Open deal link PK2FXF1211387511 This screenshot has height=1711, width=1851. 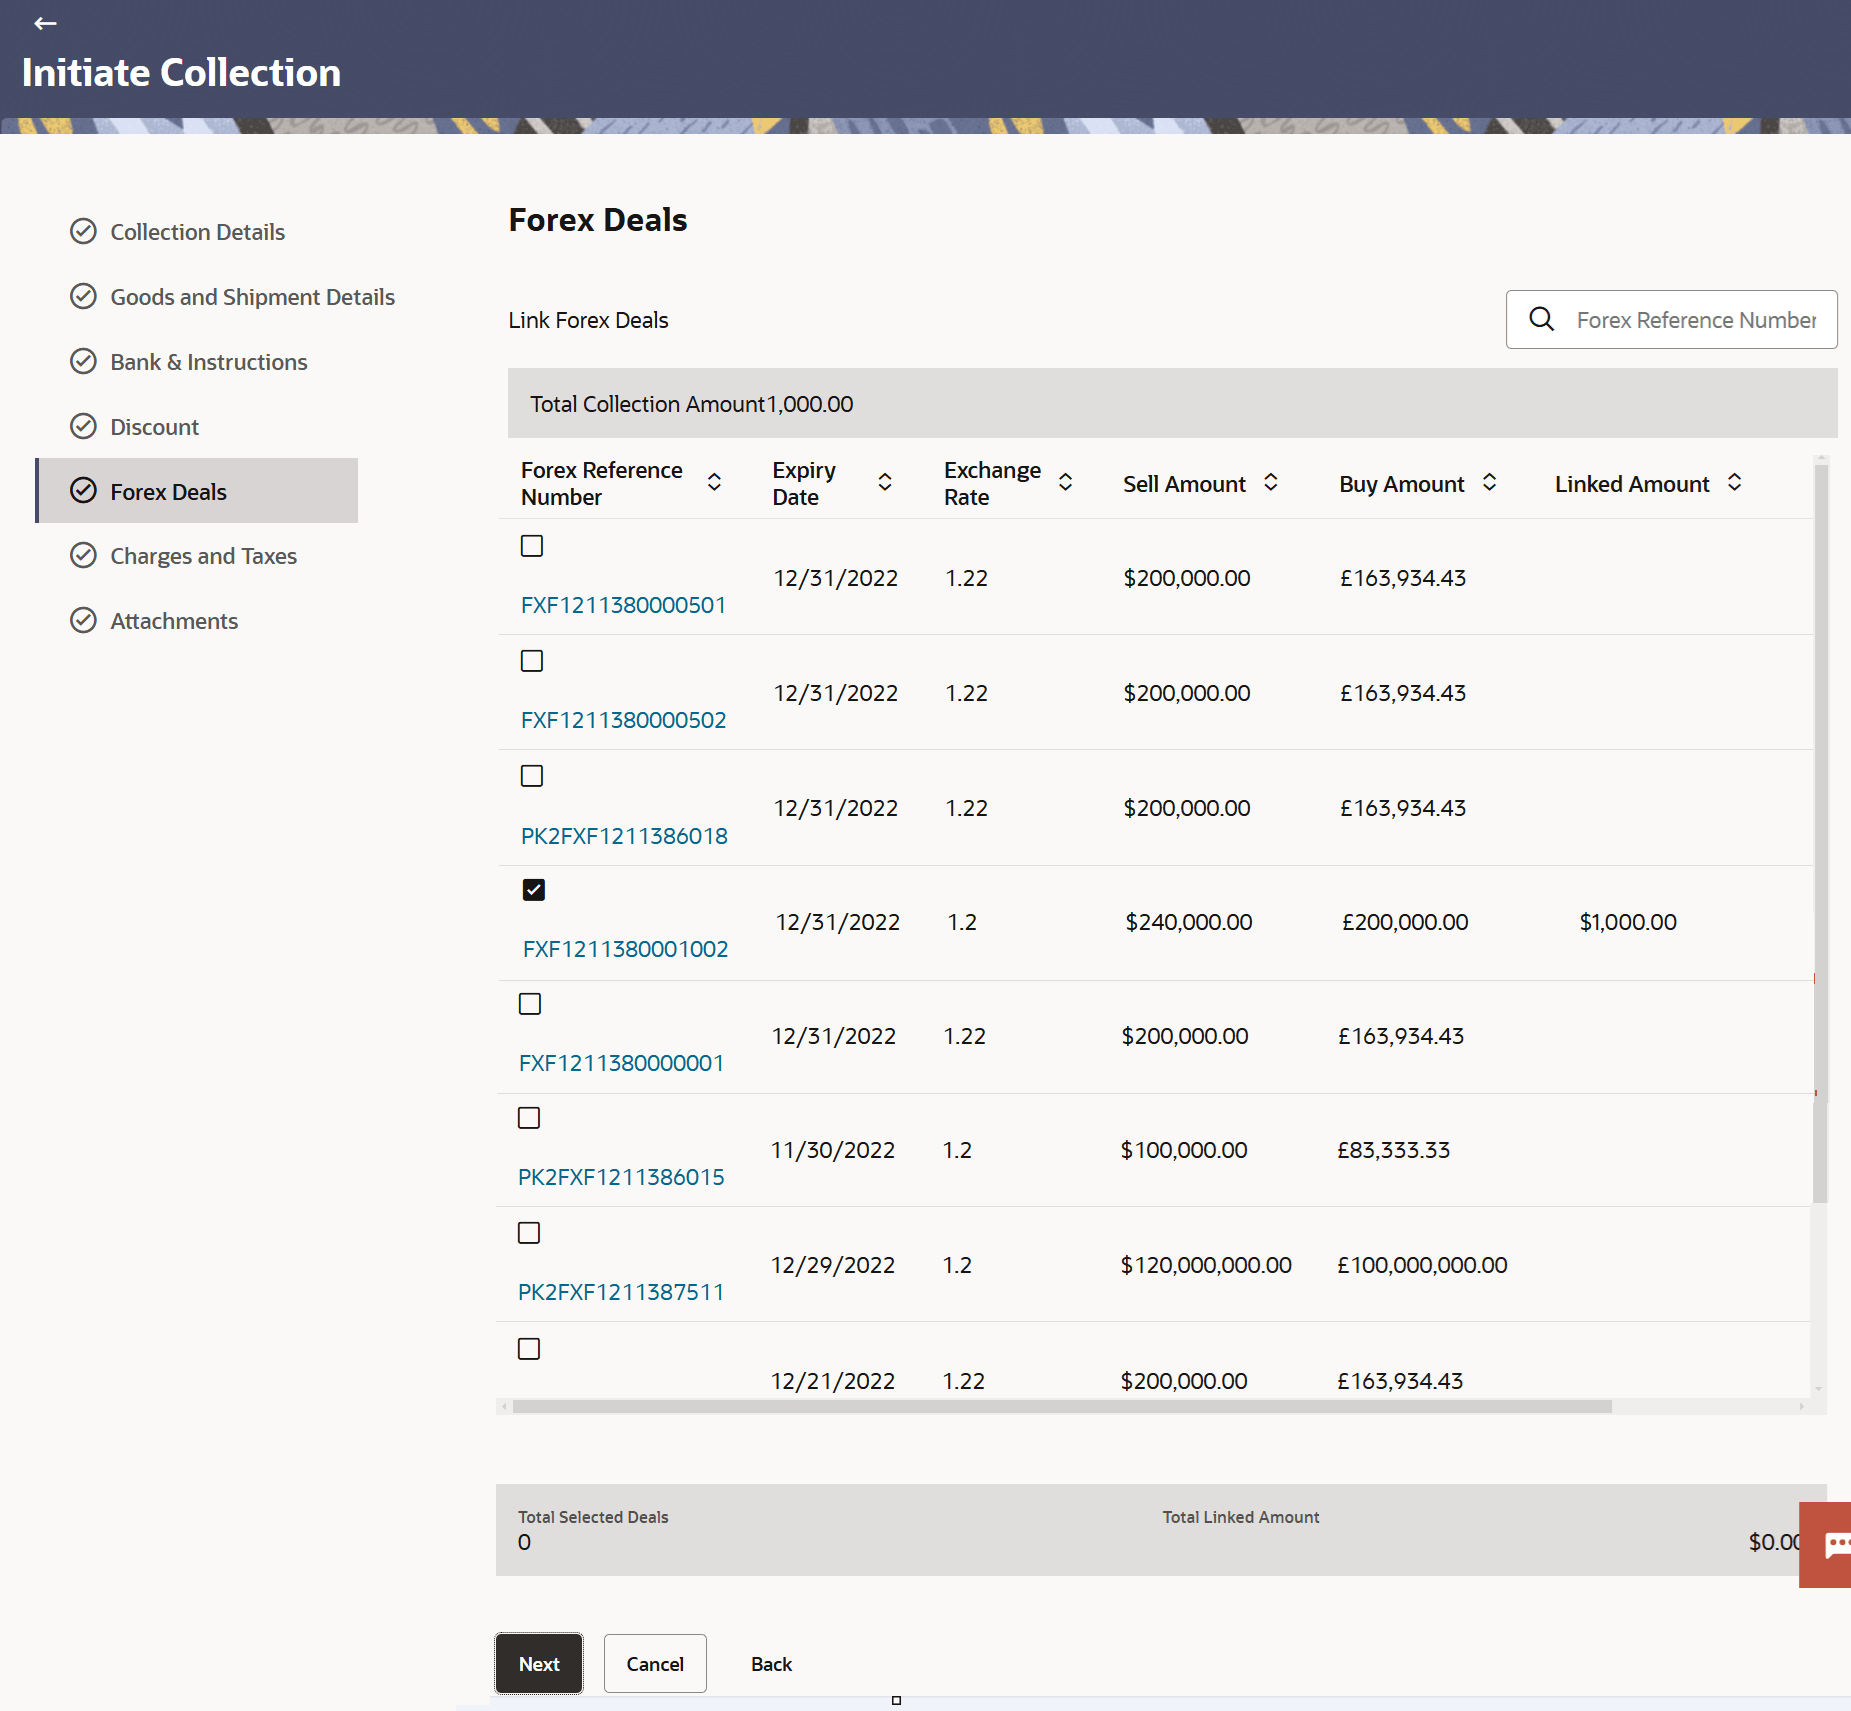(x=621, y=1292)
